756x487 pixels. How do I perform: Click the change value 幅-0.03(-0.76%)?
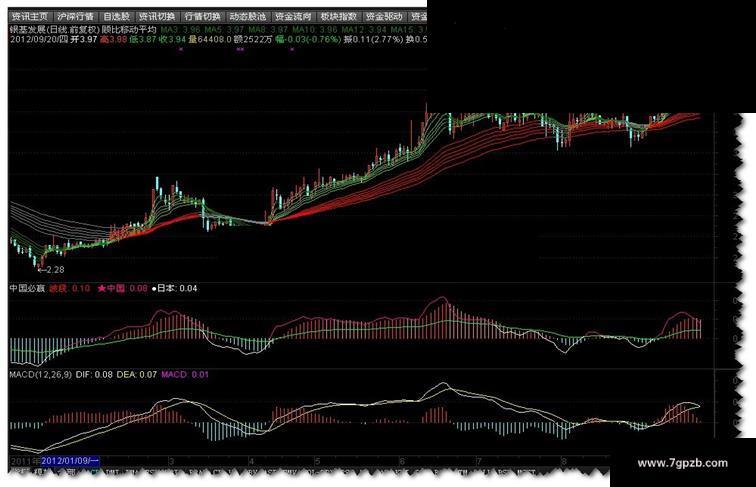coord(308,40)
